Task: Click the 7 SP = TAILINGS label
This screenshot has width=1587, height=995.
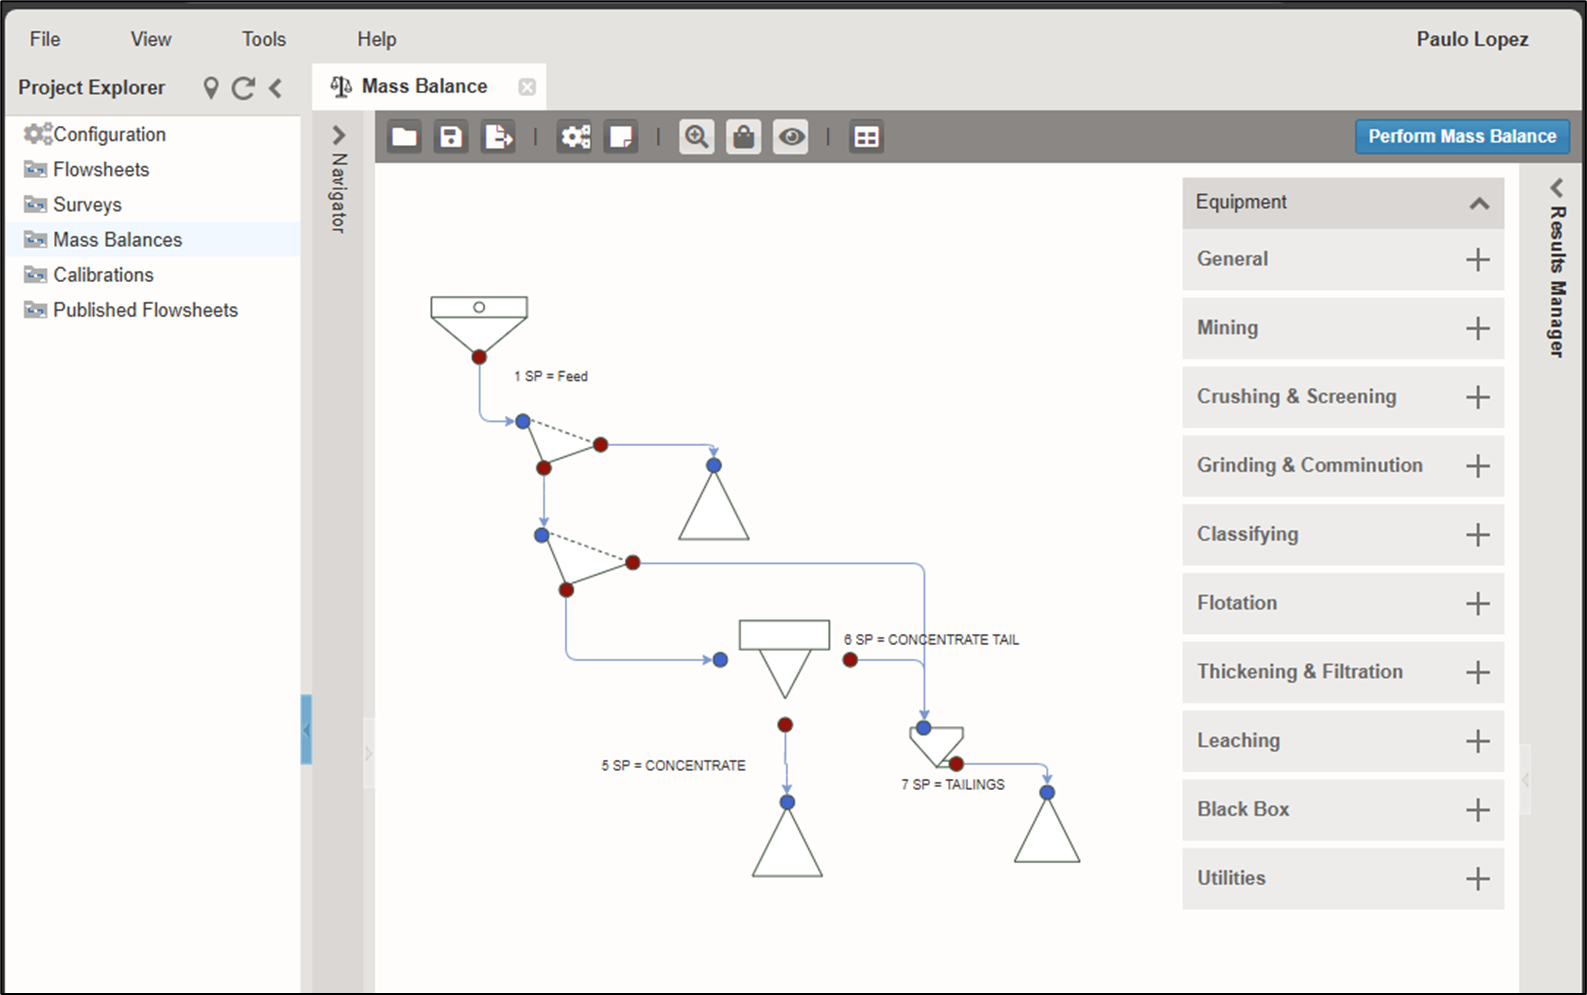Action: coord(953,784)
